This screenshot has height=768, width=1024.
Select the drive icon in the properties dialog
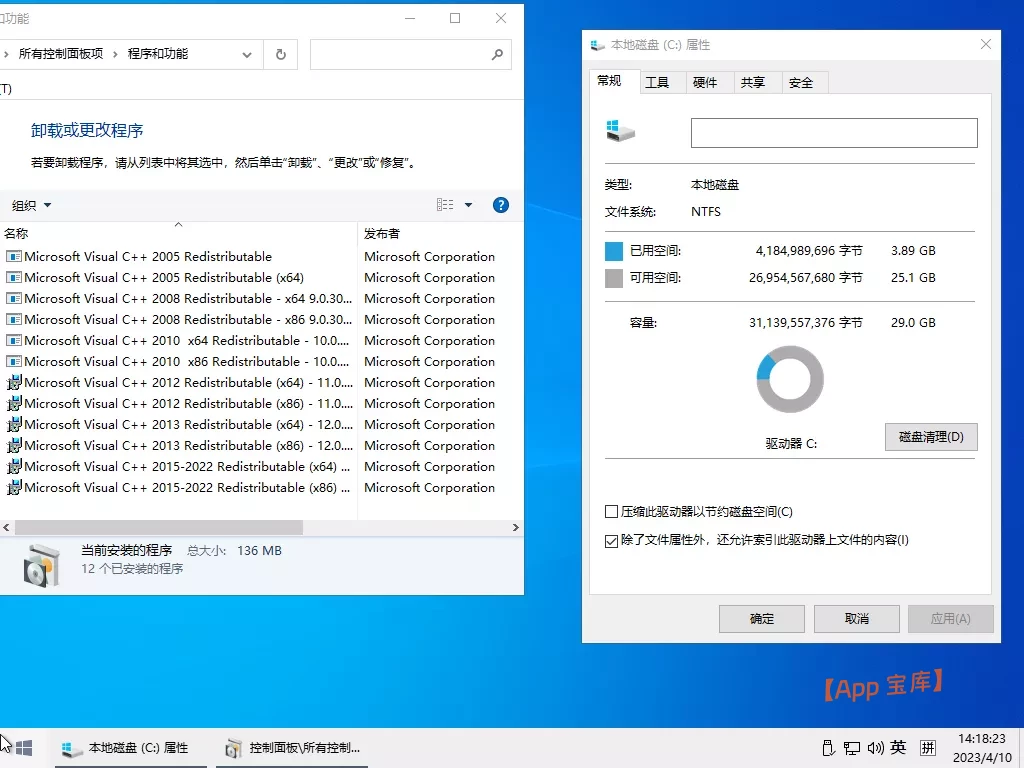pyautogui.click(x=622, y=131)
